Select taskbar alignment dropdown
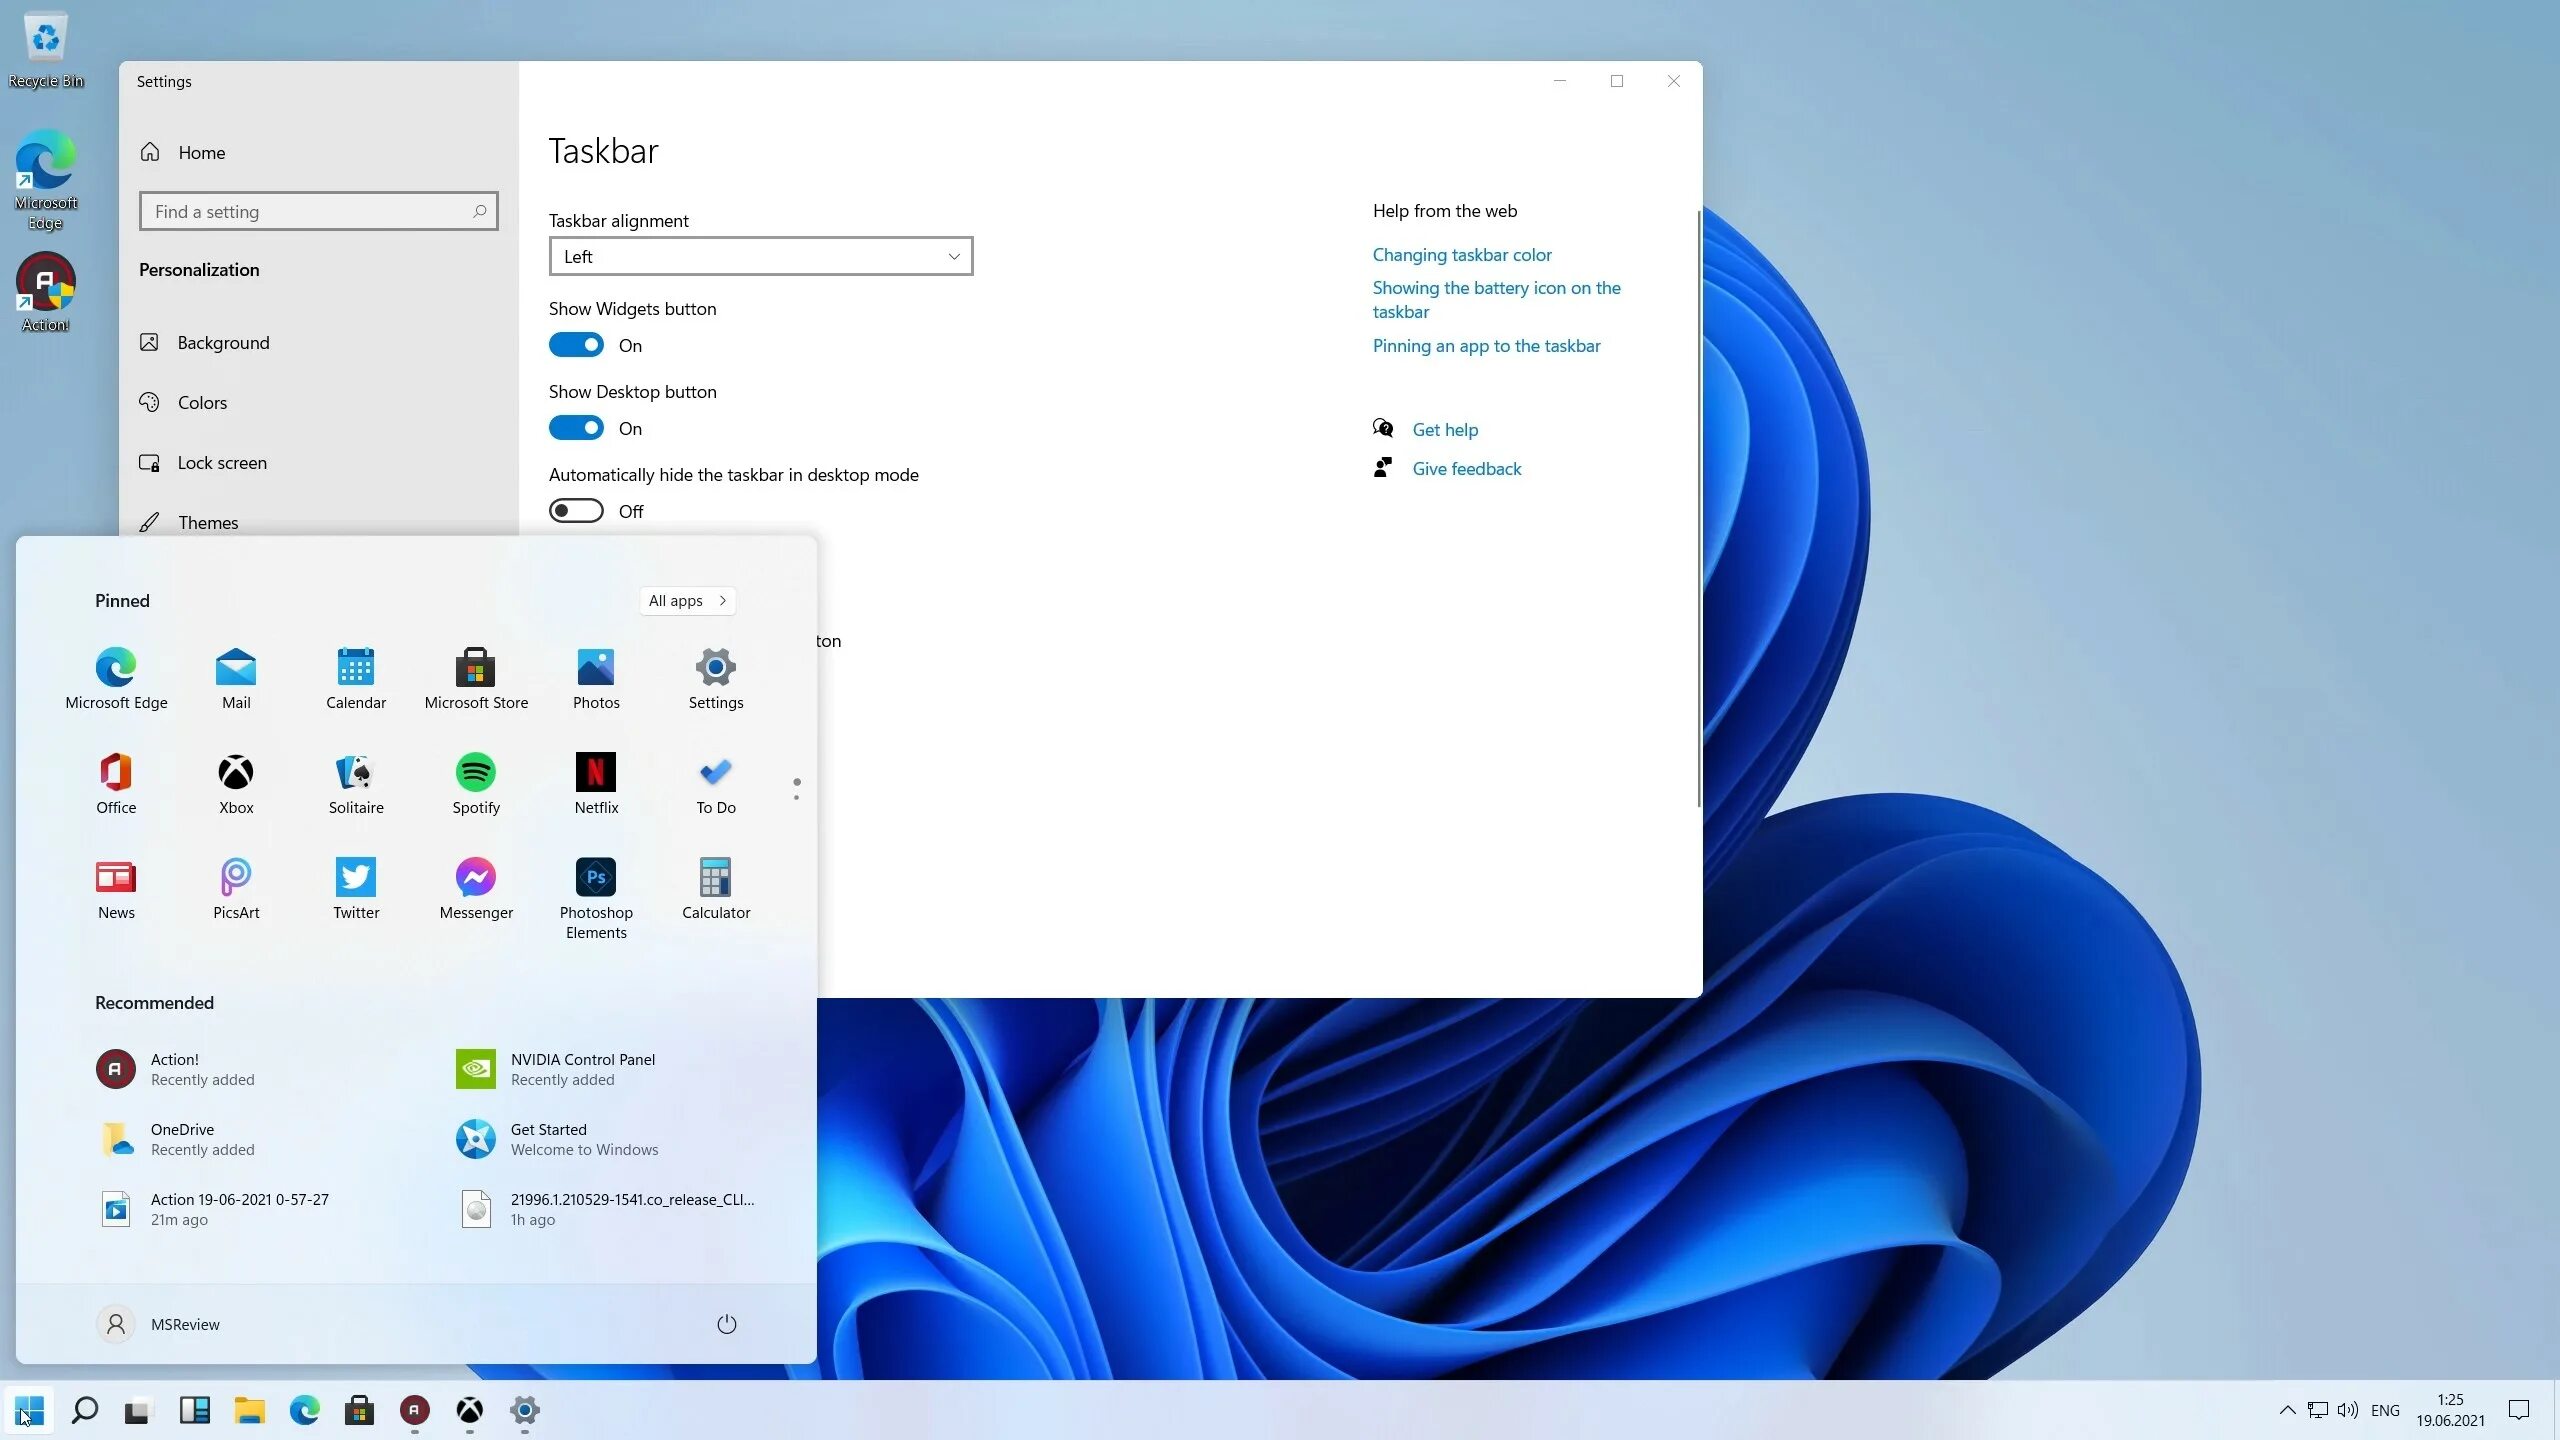Screen dimensions: 2560x1440 pyautogui.click(x=760, y=255)
